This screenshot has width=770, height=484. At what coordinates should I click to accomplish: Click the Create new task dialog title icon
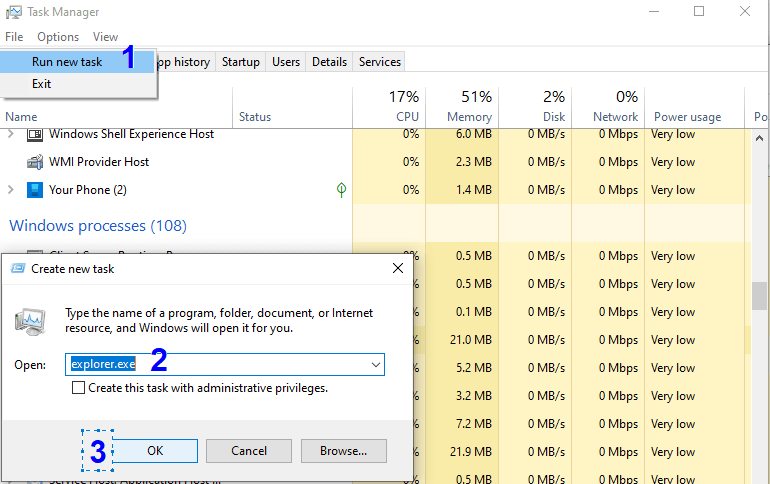[18, 269]
